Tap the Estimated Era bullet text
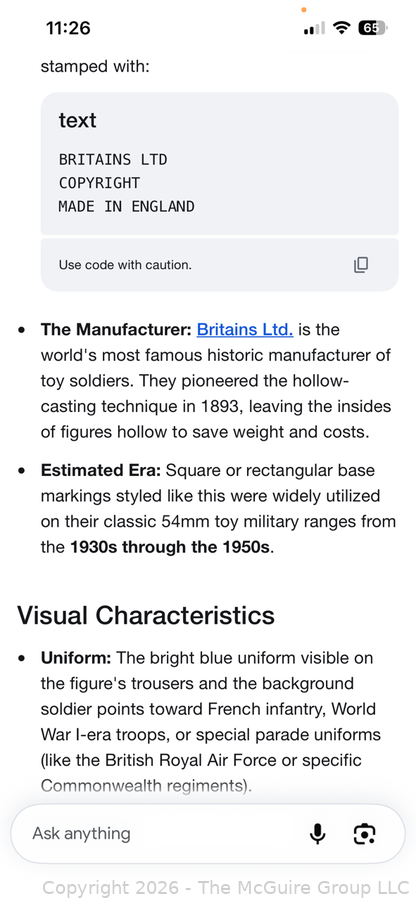 pos(218,509)
